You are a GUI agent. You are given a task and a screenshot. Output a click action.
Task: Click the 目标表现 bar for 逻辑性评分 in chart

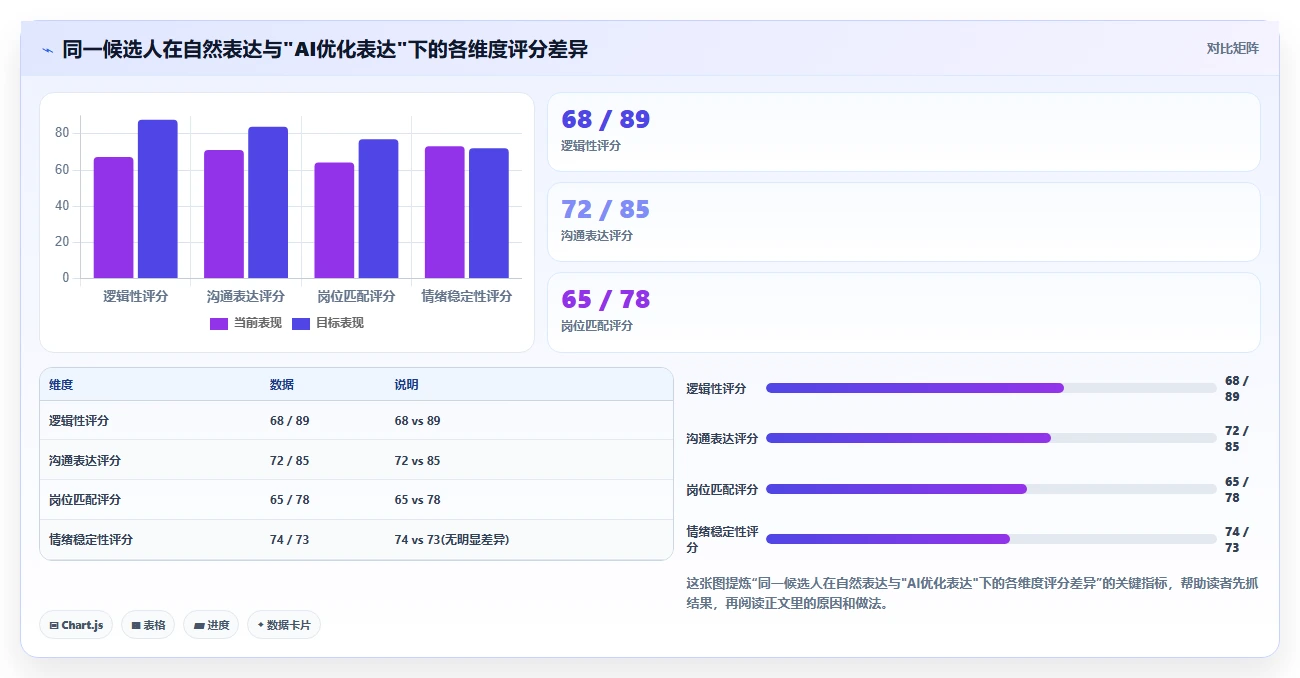[158, 199]
